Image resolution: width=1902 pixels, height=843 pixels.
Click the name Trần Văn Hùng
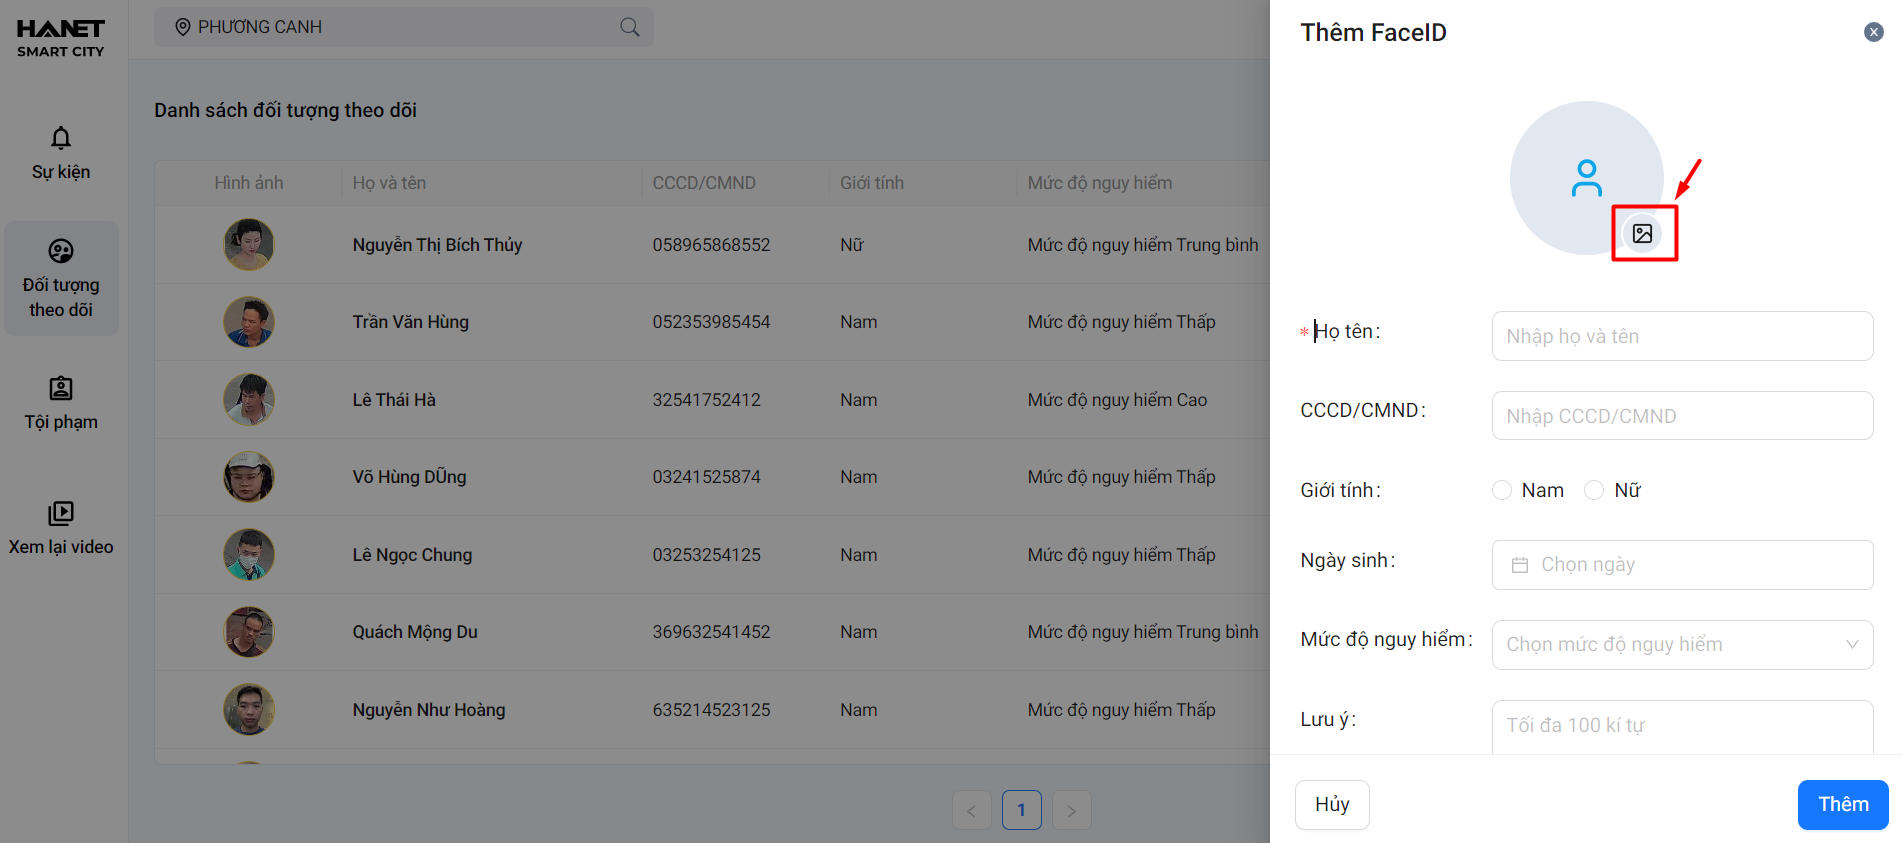tap(410, 322)
